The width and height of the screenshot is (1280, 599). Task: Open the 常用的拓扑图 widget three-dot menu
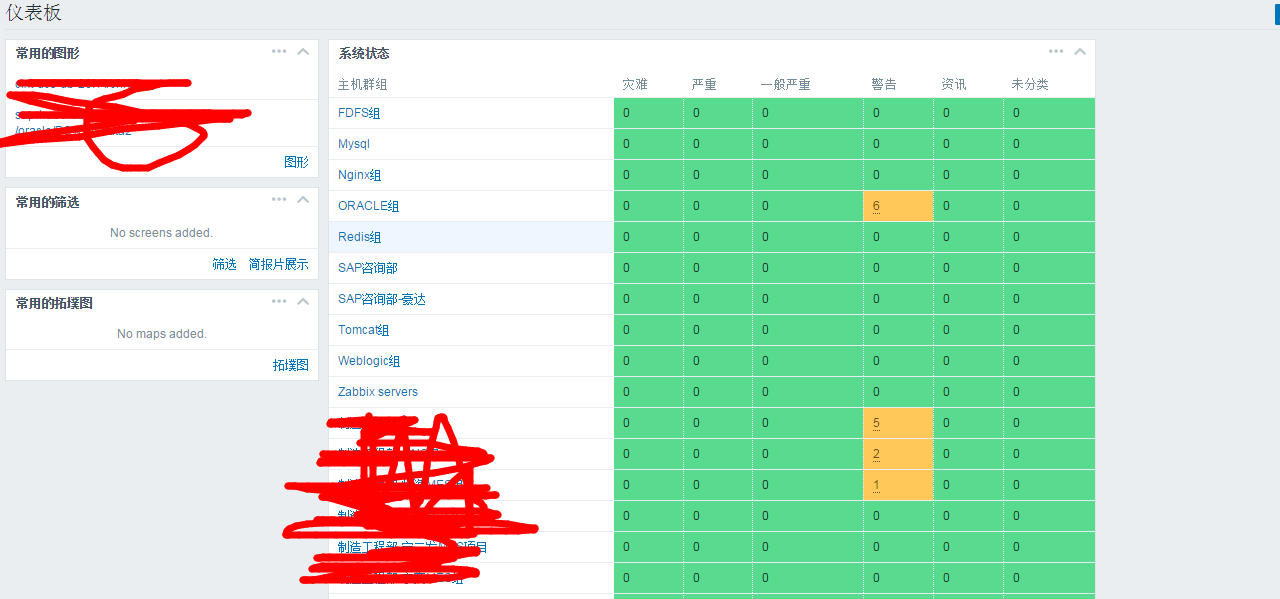click(x=279, y=301)
